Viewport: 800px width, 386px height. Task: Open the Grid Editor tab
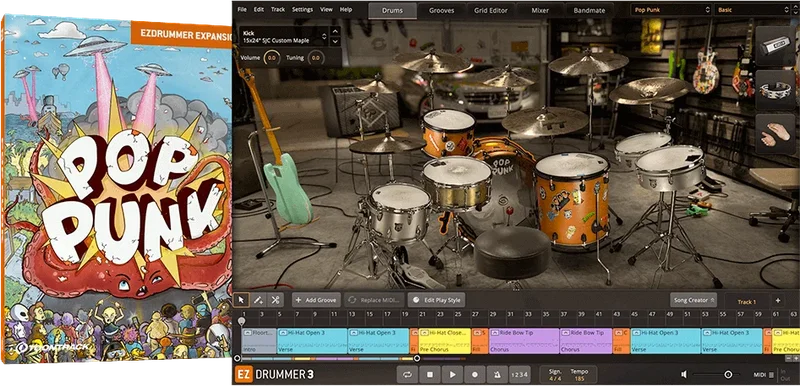point(491,10)
